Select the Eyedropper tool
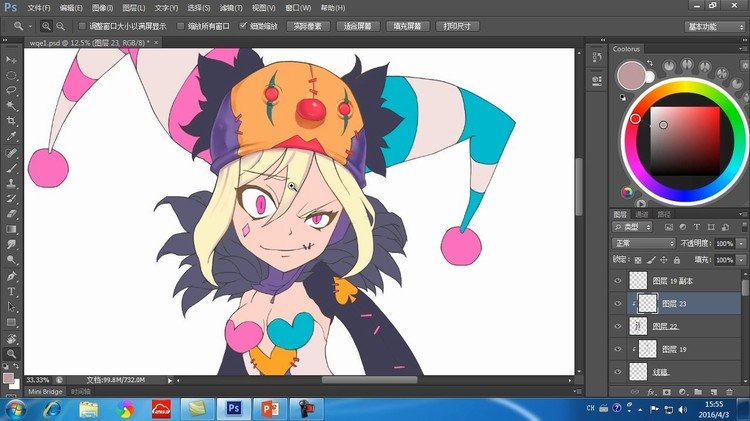The image size is (750, 421). [11, 136]
